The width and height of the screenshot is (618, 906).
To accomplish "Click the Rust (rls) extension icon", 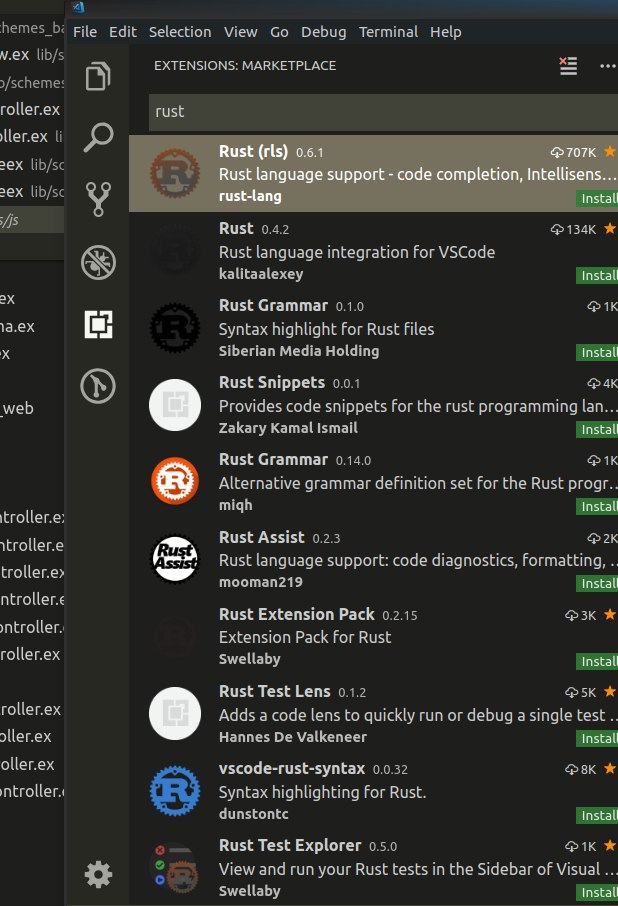I will point(175,173).
